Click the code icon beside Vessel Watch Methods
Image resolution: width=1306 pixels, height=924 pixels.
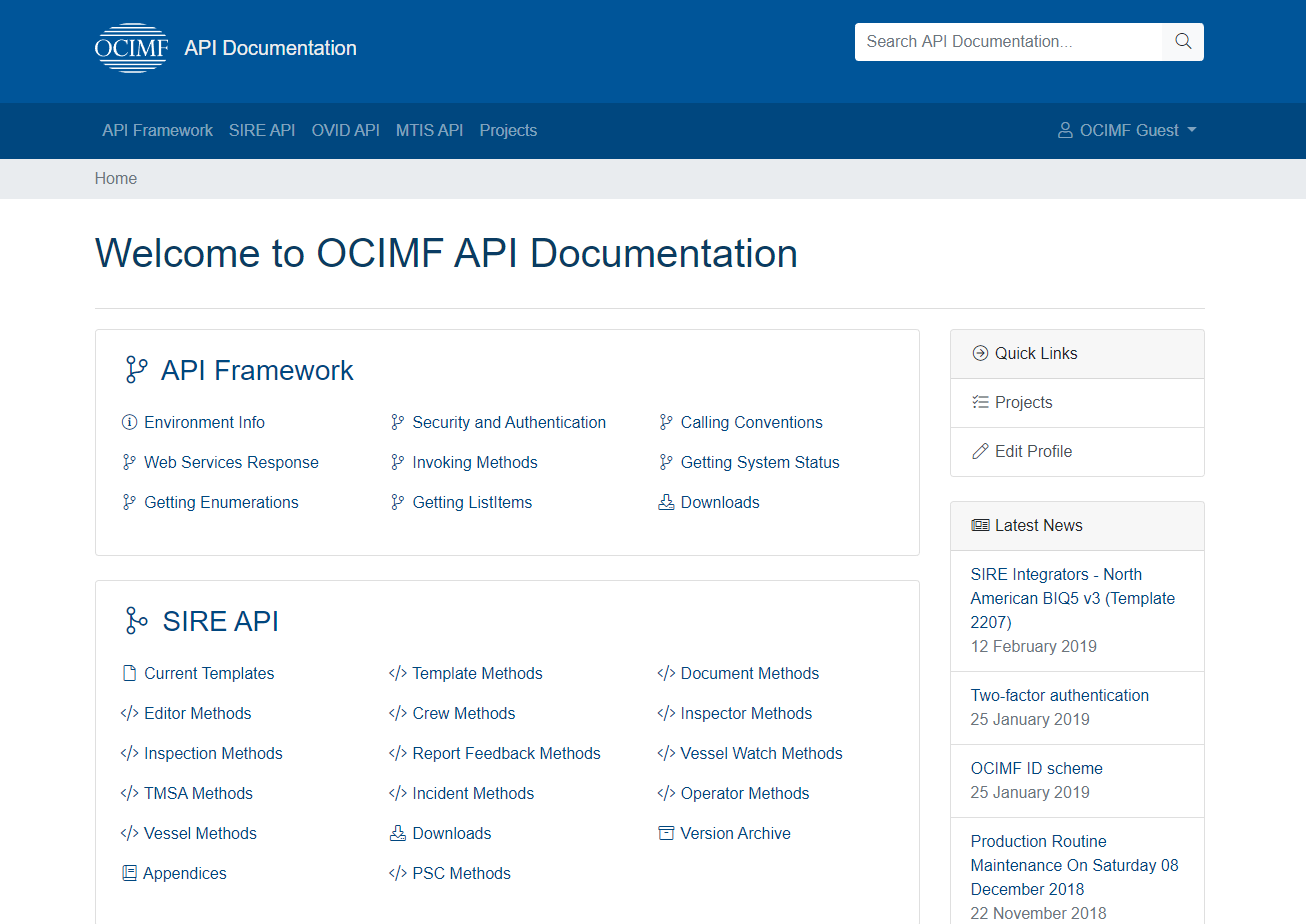point(666,753)
